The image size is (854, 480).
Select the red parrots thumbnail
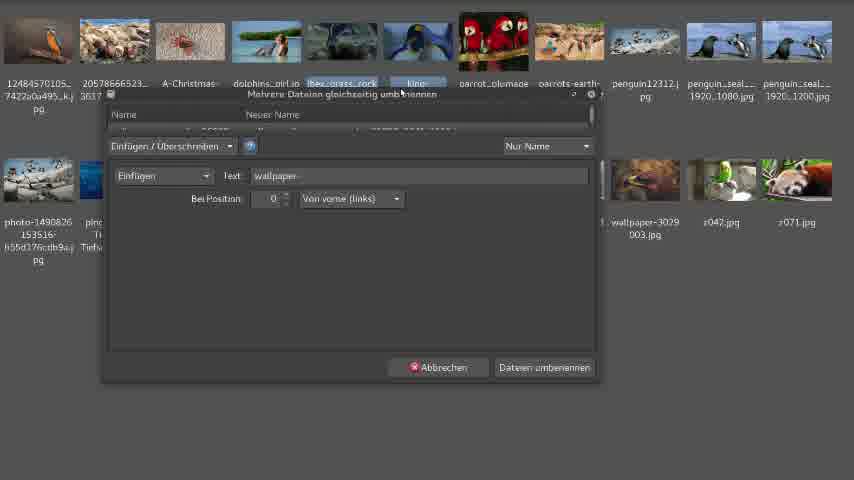coord(493,42)
